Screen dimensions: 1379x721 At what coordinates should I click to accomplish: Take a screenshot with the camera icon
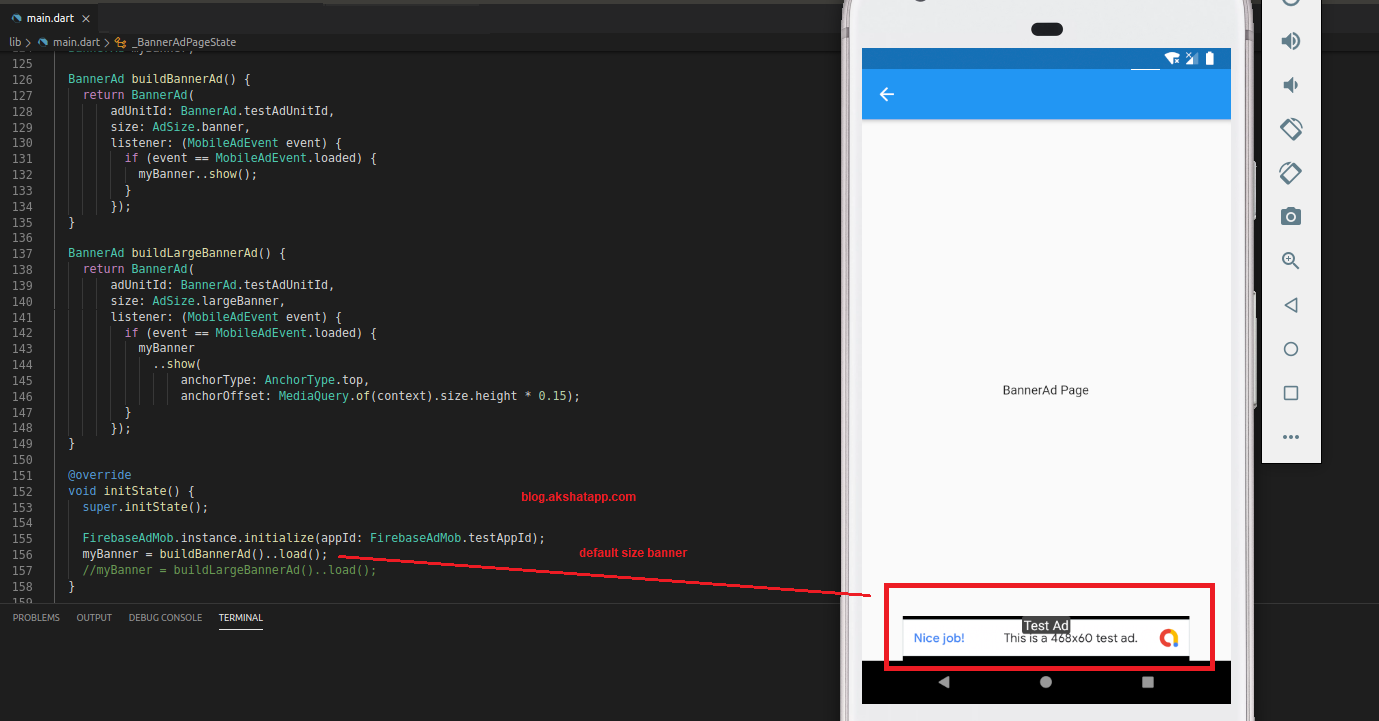(1290, 217)
